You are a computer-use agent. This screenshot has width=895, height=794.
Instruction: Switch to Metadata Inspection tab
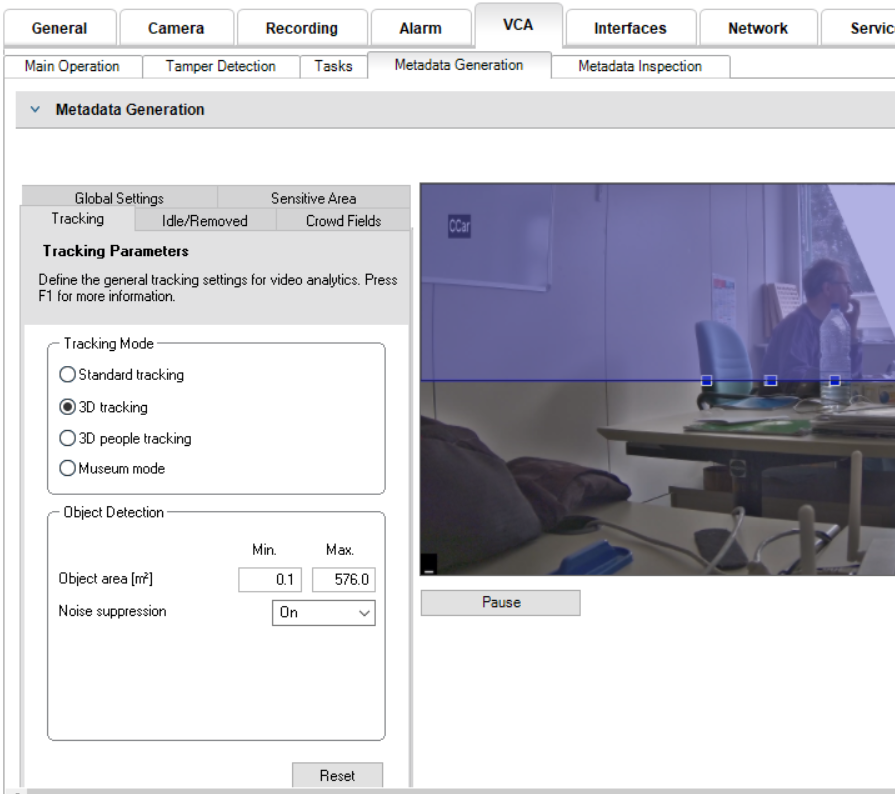pos(640,67)
